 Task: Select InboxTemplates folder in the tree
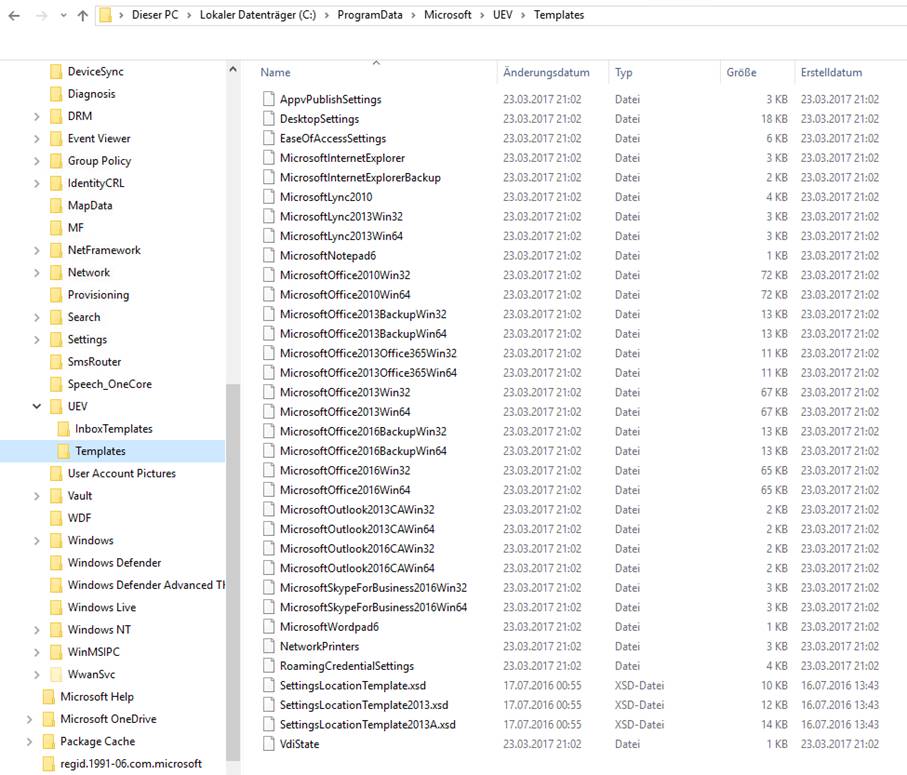click(x=113, y=429)
